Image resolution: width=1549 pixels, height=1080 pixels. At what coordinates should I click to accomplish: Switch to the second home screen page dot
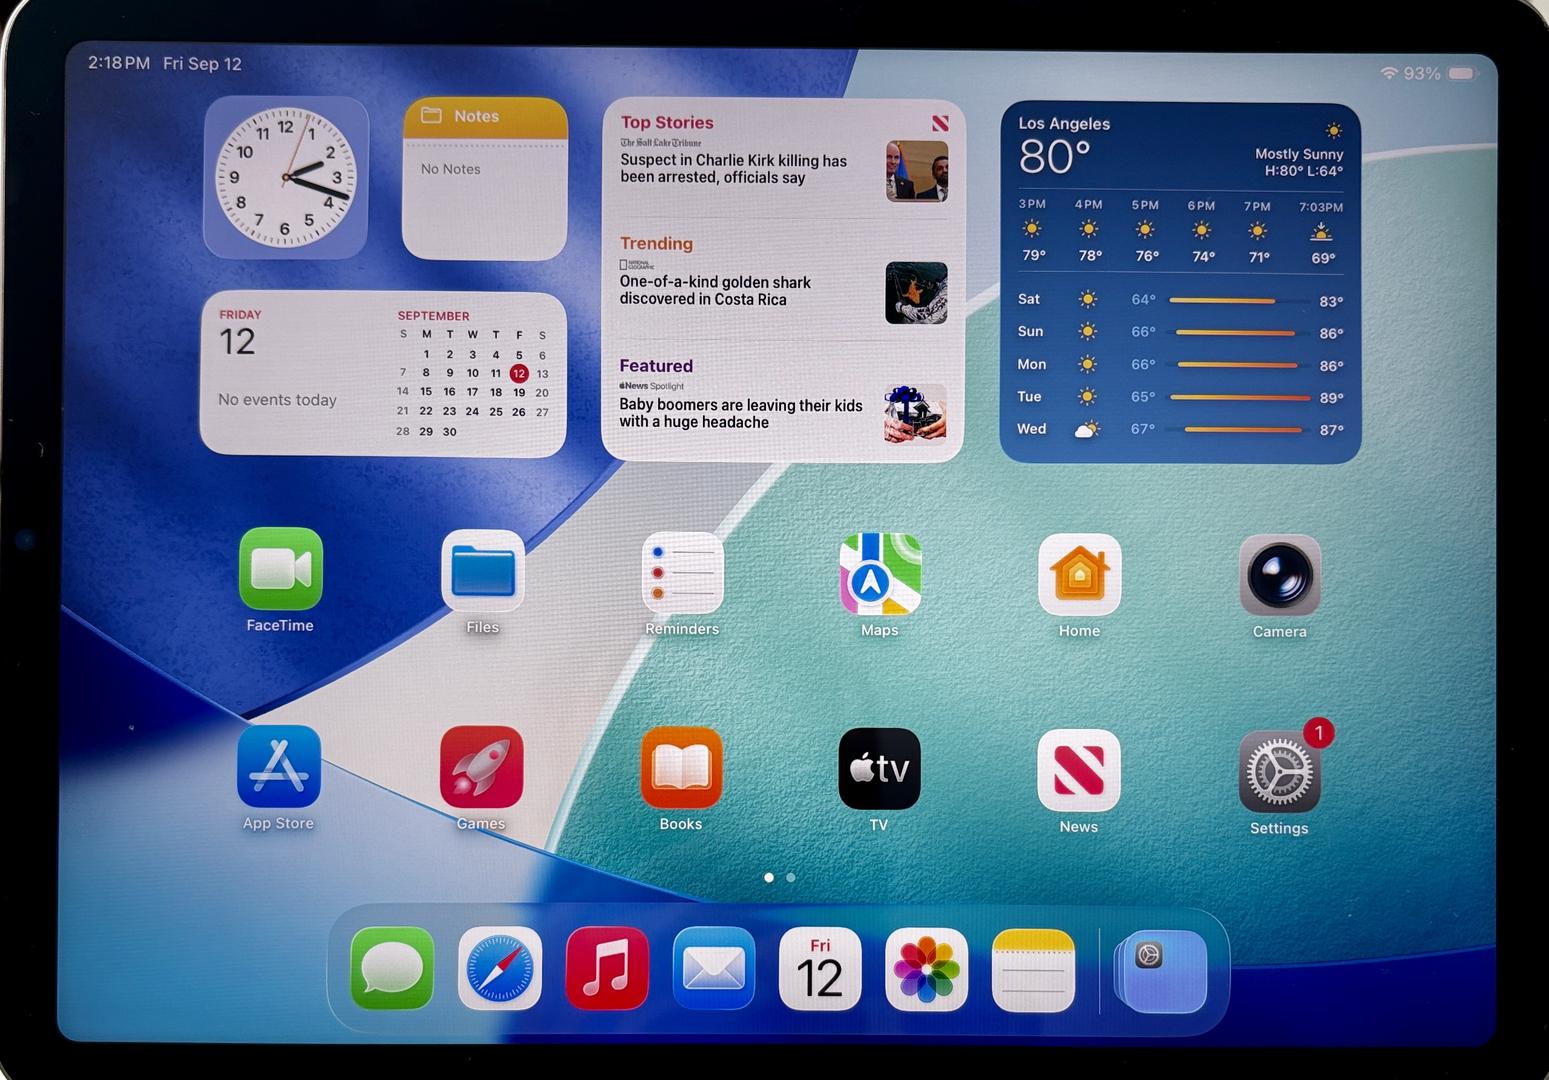pos(791,878)
